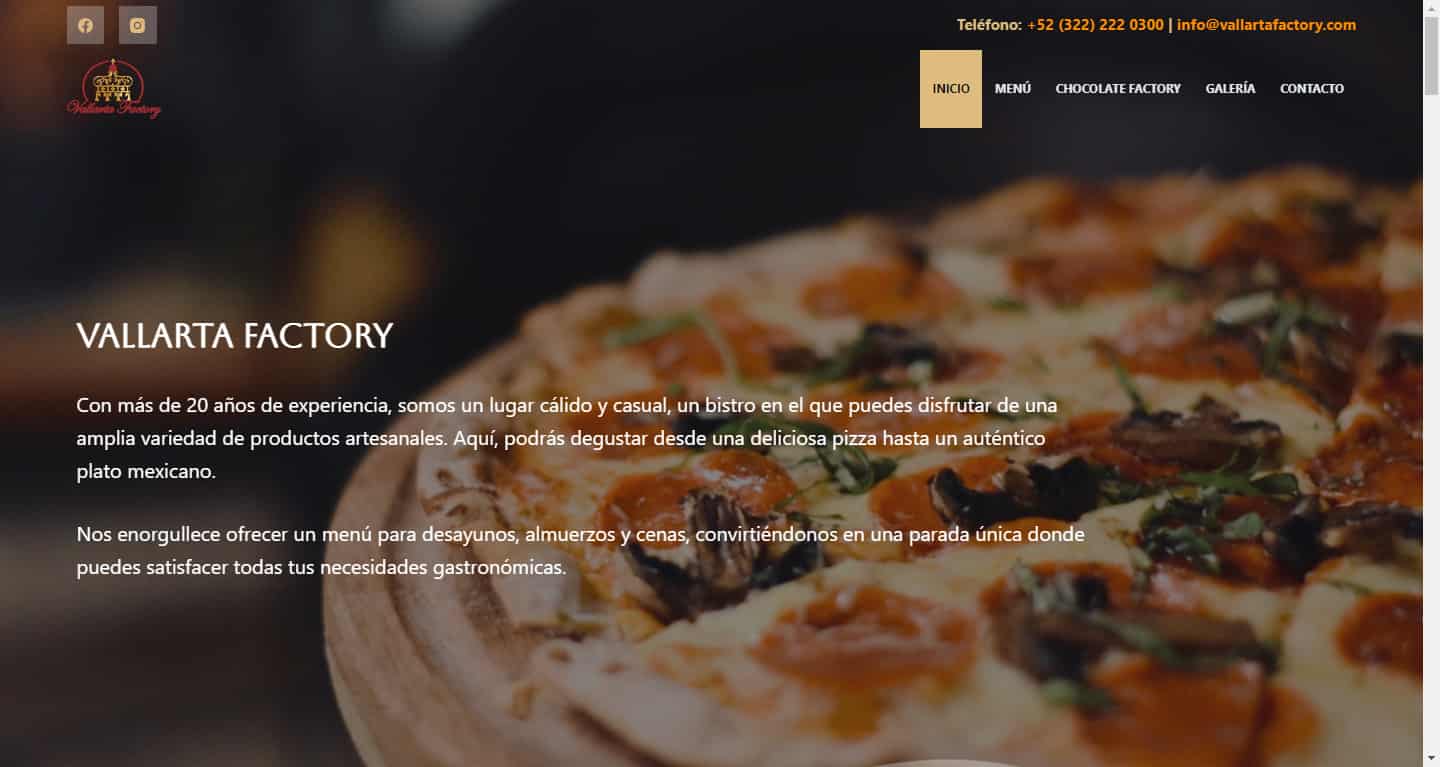Image resolution: width=1440 pixels, height=767 pixels.
Task: Click the scrollbar up arrow
Action: (x=1431, y=8)
